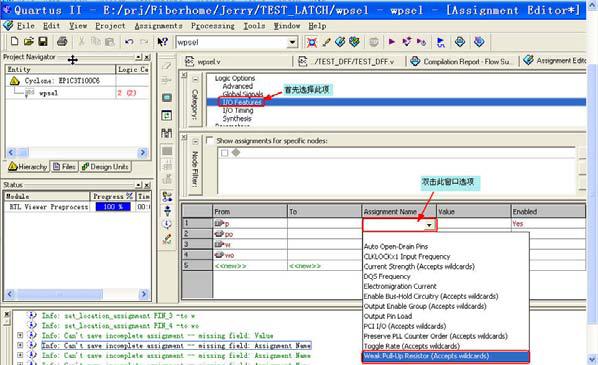The width and height of the screenshot is (598, 365).
Task: Click the Start Compilation purple play icon
Action: coord(391,42)
